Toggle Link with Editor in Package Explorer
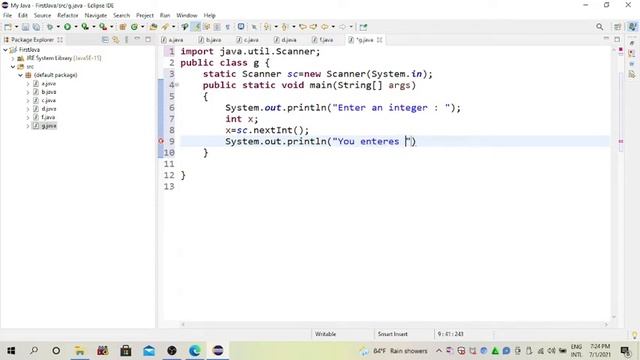This screenshot has height=360, width=640. [x=116, y=40]
